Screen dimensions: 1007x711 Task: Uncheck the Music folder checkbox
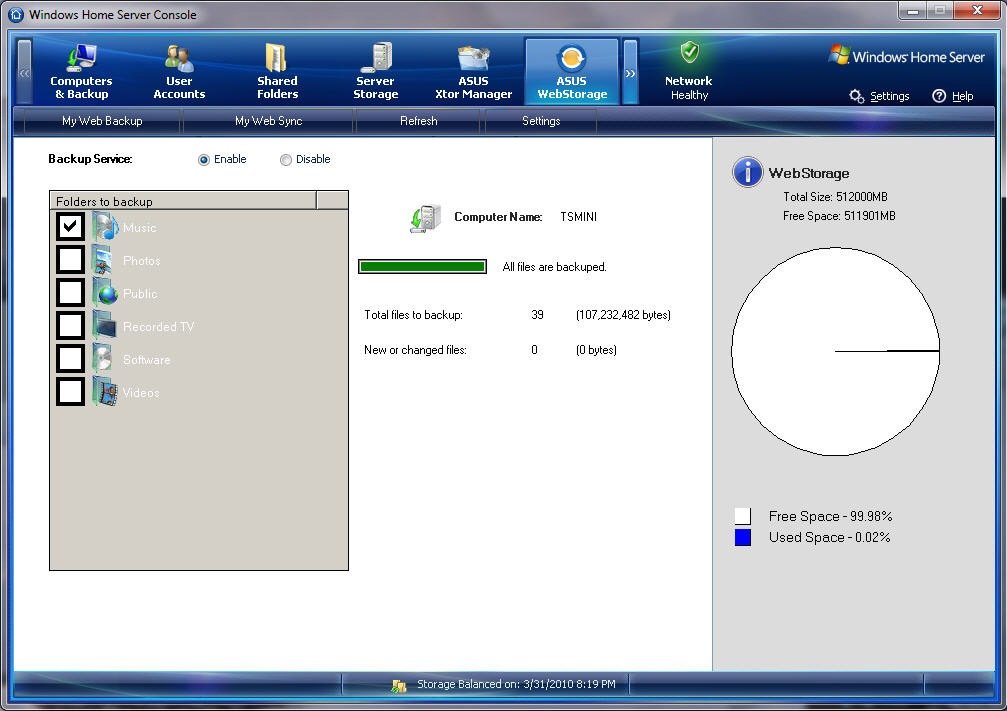click(x=70, y=227)
